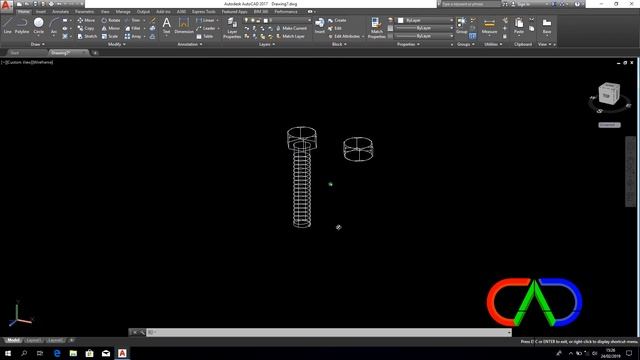Open Windows Start menu
640x360 pixels.
click(x=8, y=353)
